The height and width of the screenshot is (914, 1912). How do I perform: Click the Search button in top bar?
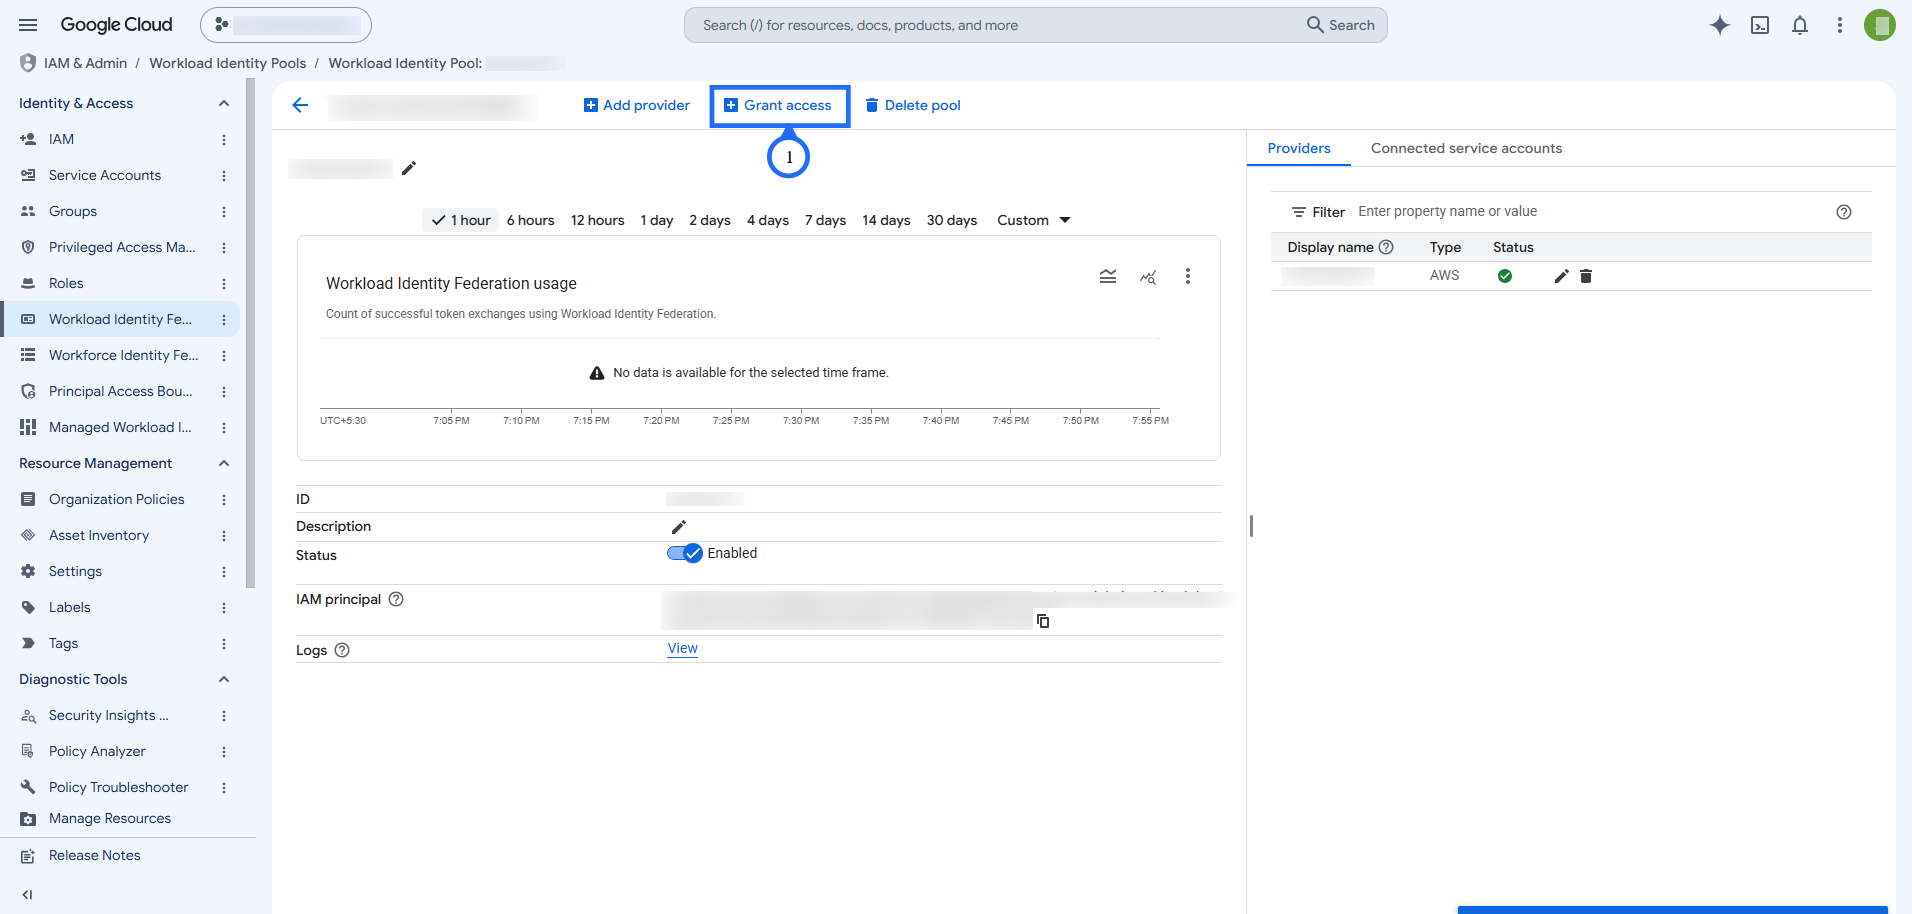(x=1341, y=25)
